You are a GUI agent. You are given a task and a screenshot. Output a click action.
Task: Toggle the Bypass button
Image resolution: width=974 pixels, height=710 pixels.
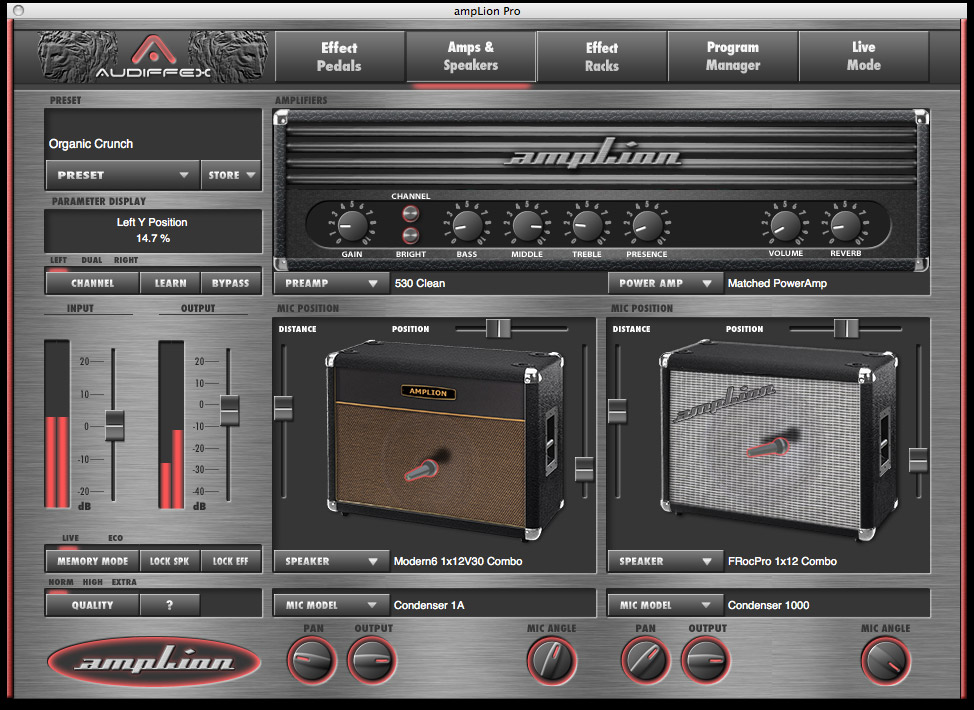pyautogui.click(x=230, y=283)
